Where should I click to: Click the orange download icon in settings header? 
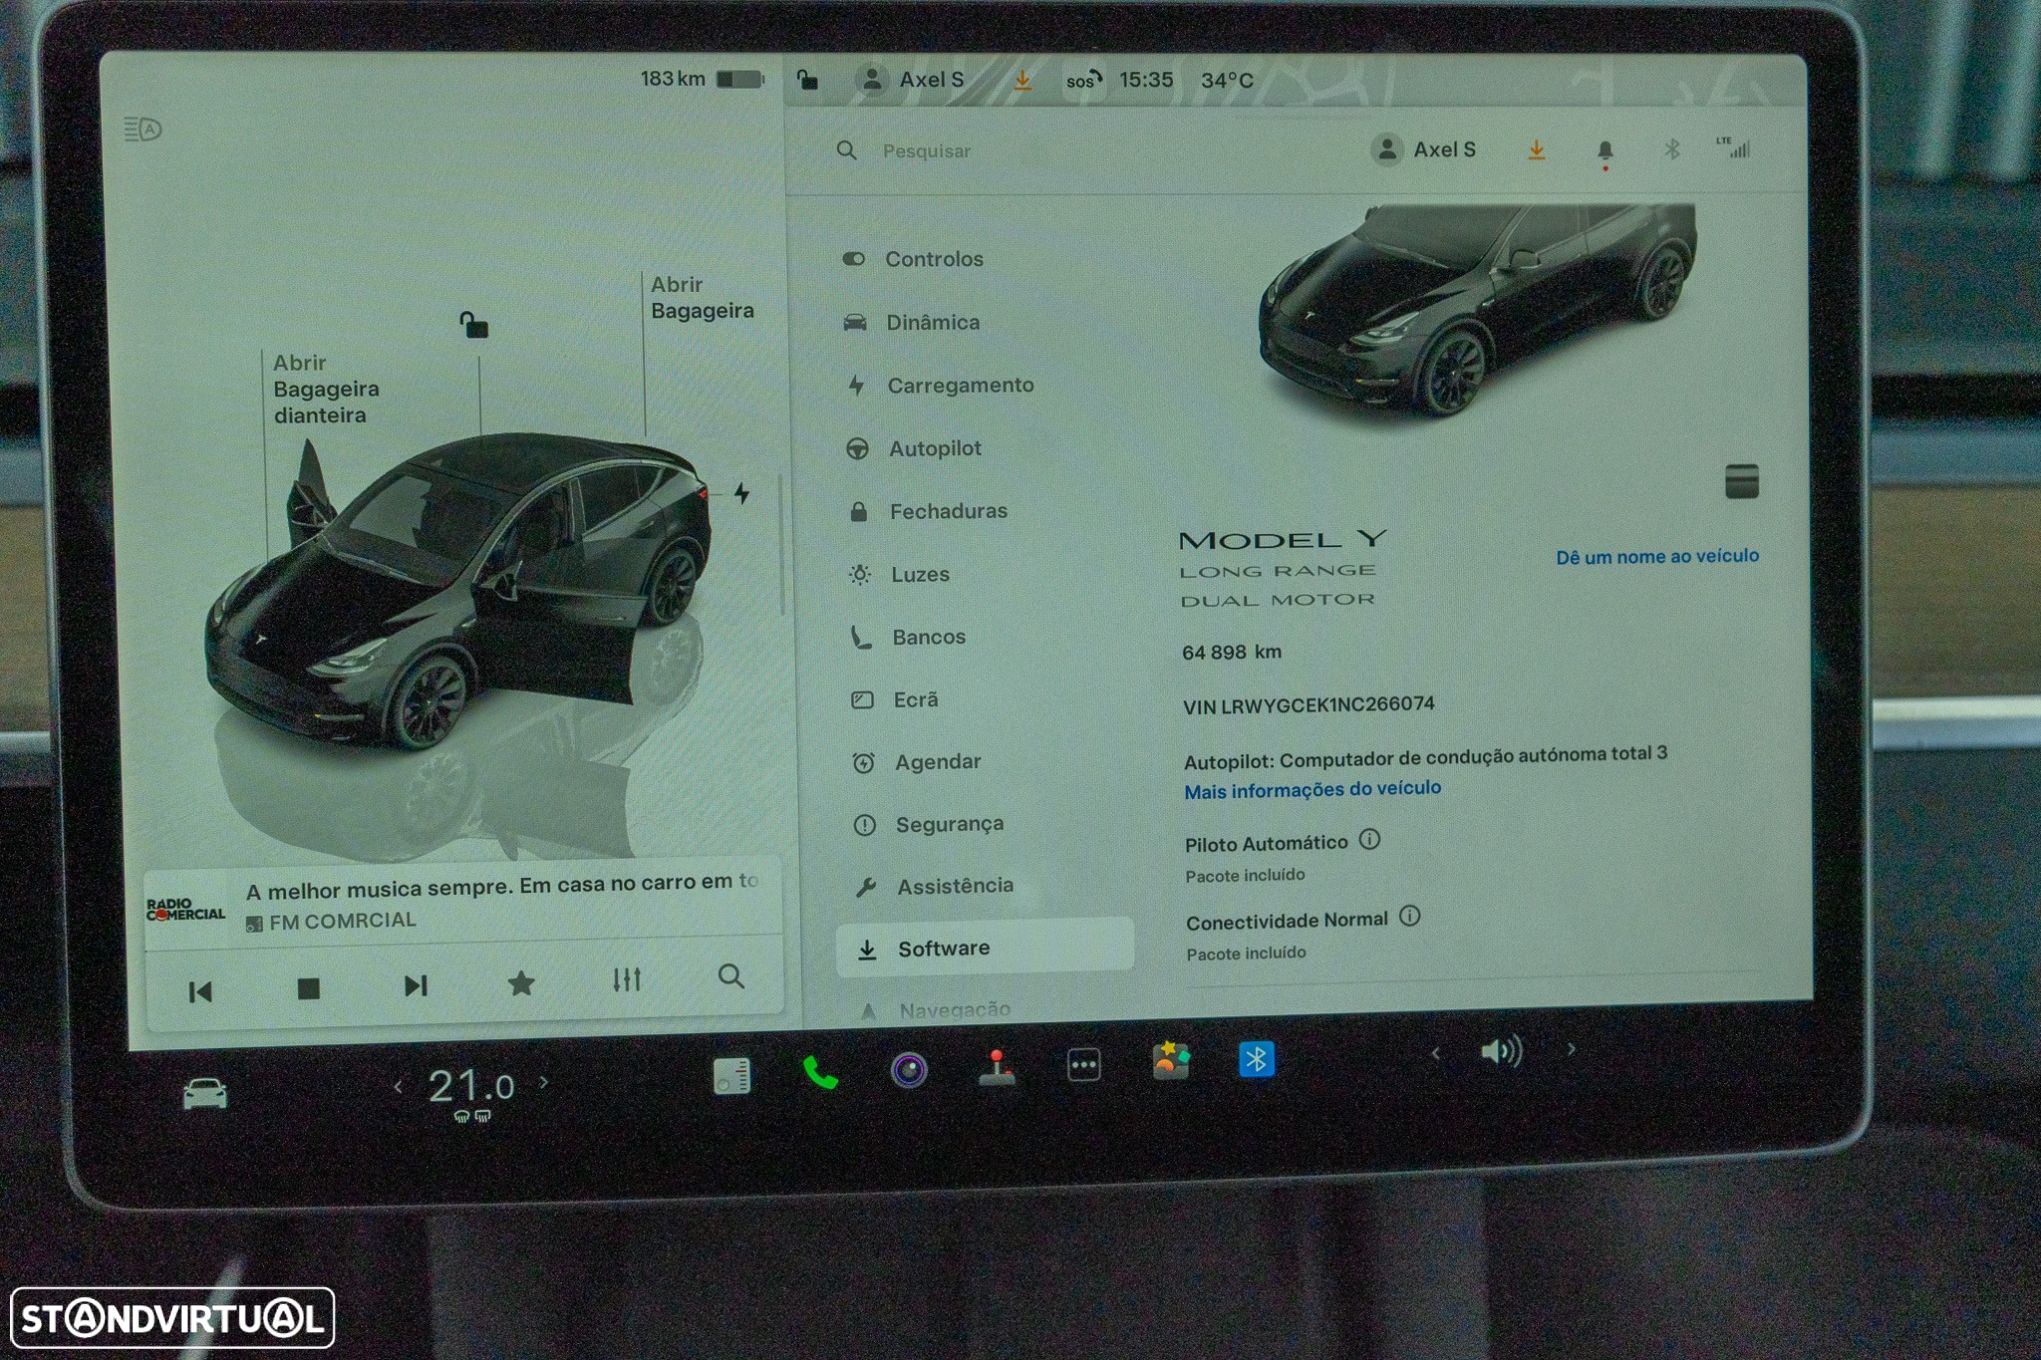pos(1536,151)
